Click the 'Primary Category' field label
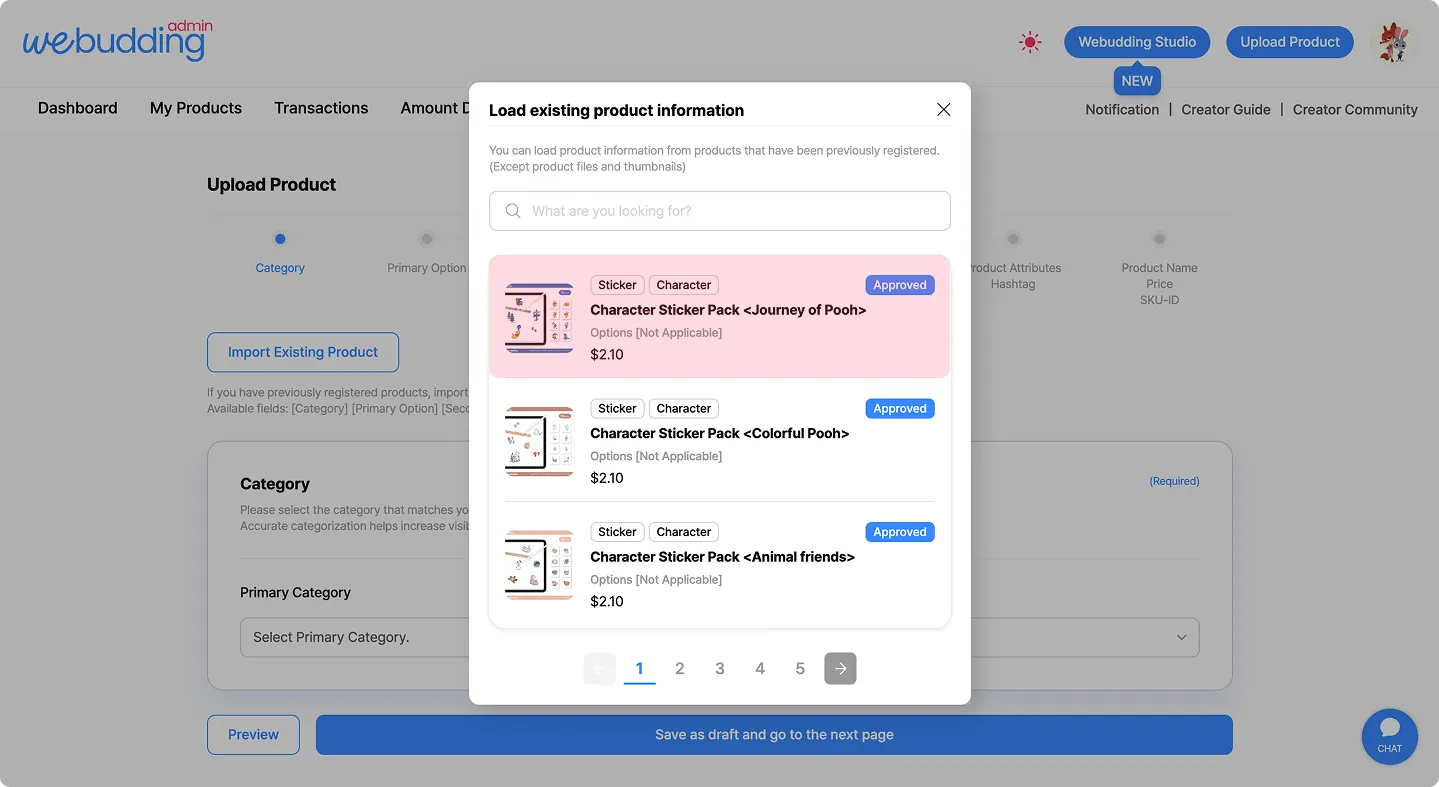This screenshot has height=787, width=1439. pyautogui.click(x=295, y=592)
